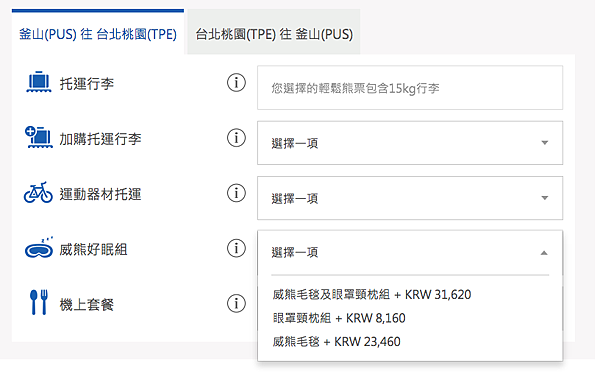Screen dimensions: 600x377
Task: Expand the 加購托運行李 dropdown
Action: pos(410,143)
